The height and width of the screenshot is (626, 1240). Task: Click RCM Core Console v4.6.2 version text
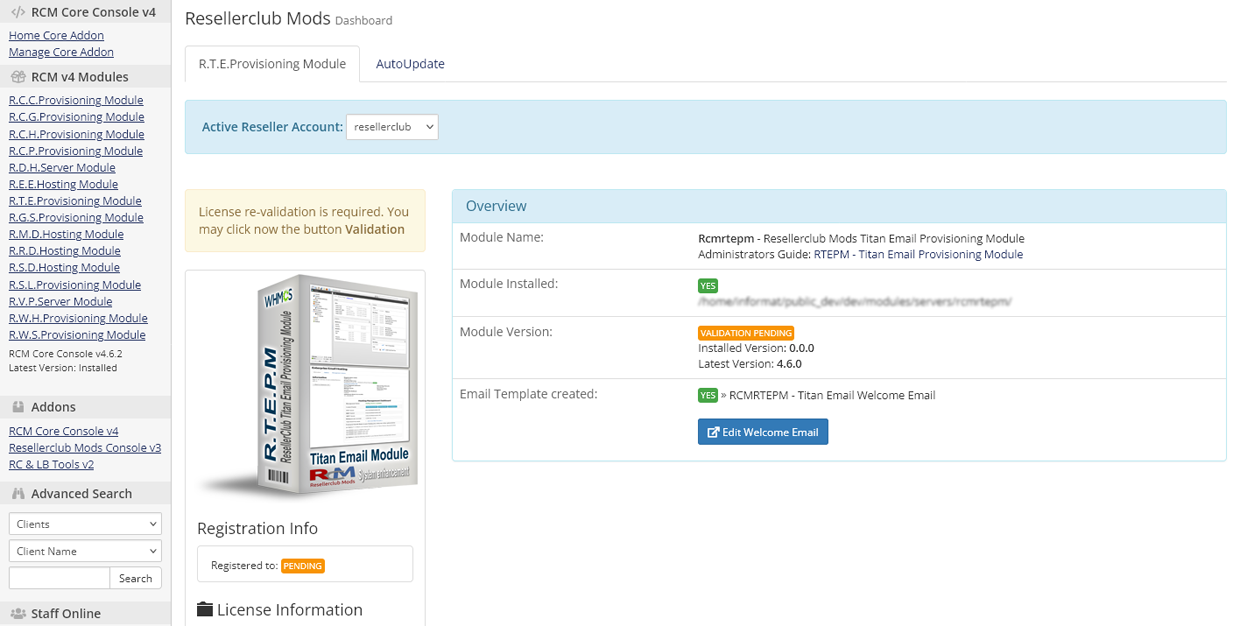tap(66, 353)
